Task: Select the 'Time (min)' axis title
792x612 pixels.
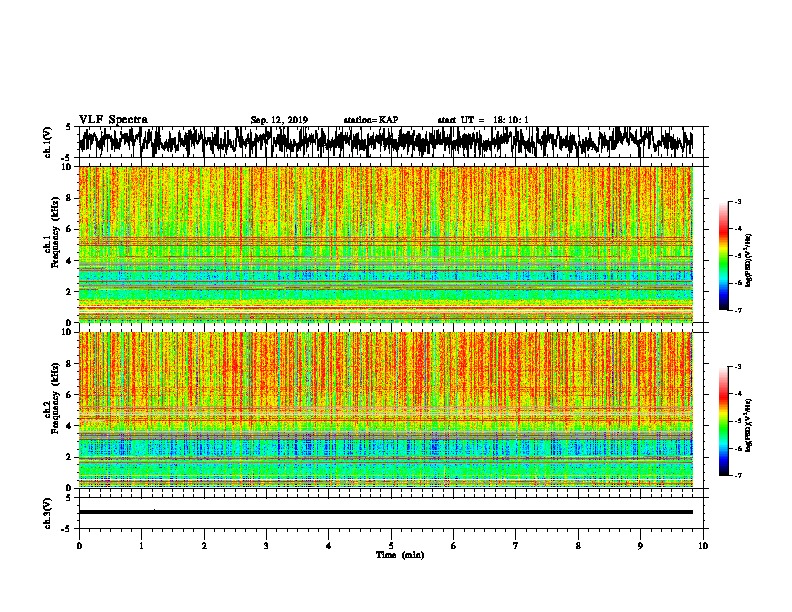Action: (x=400, y=555)
